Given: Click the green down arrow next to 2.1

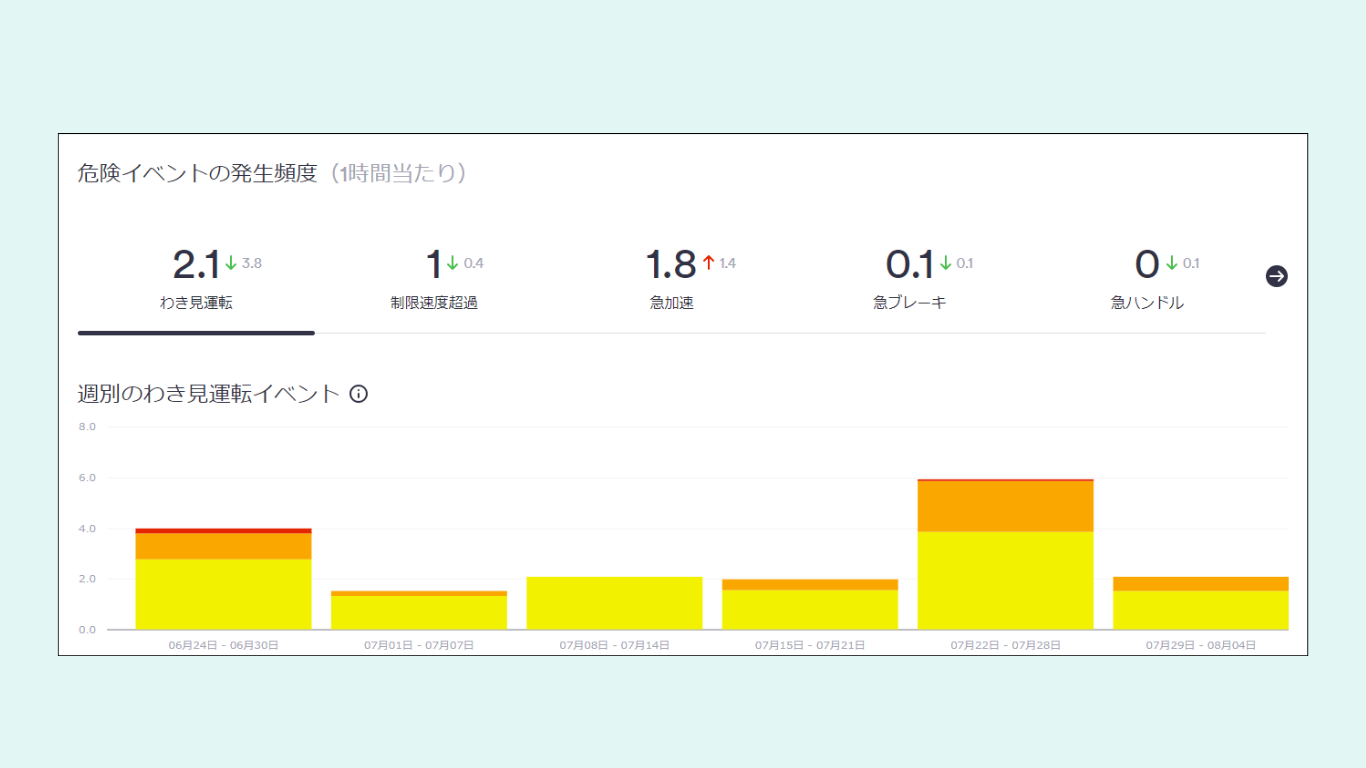Looking at the screenshot, I should 231,263.
